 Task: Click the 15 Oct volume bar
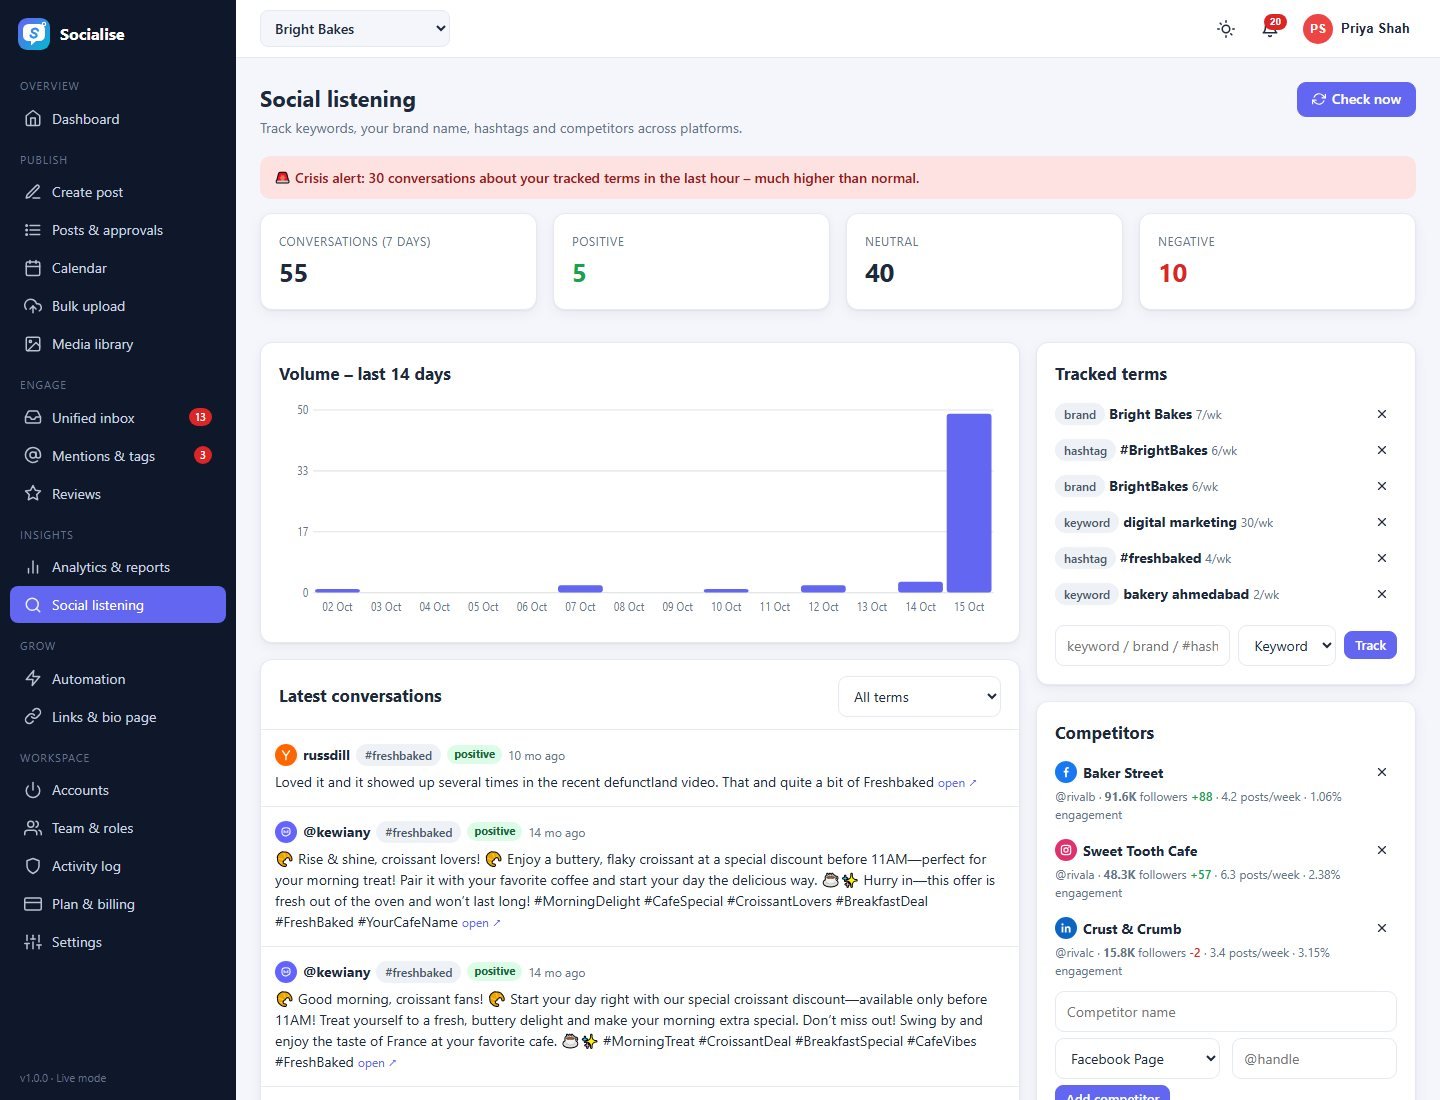click(x=969, y=503)
